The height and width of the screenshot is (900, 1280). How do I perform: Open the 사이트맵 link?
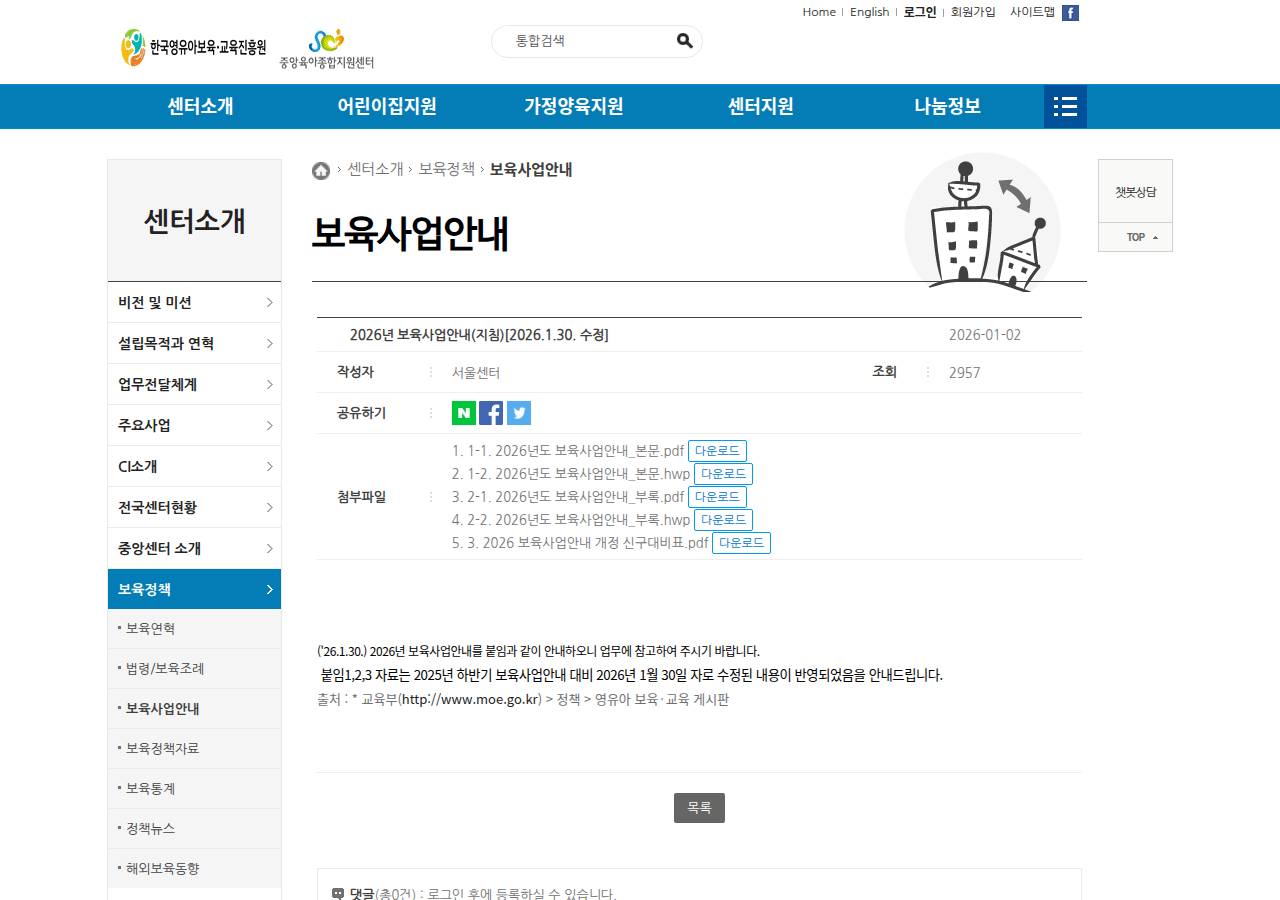tap(1032, 12)
